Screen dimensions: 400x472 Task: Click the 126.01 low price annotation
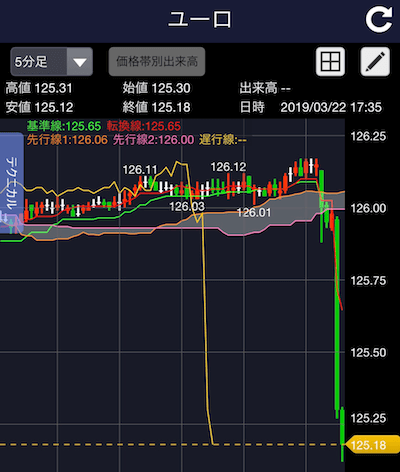[x=254, y=212]
